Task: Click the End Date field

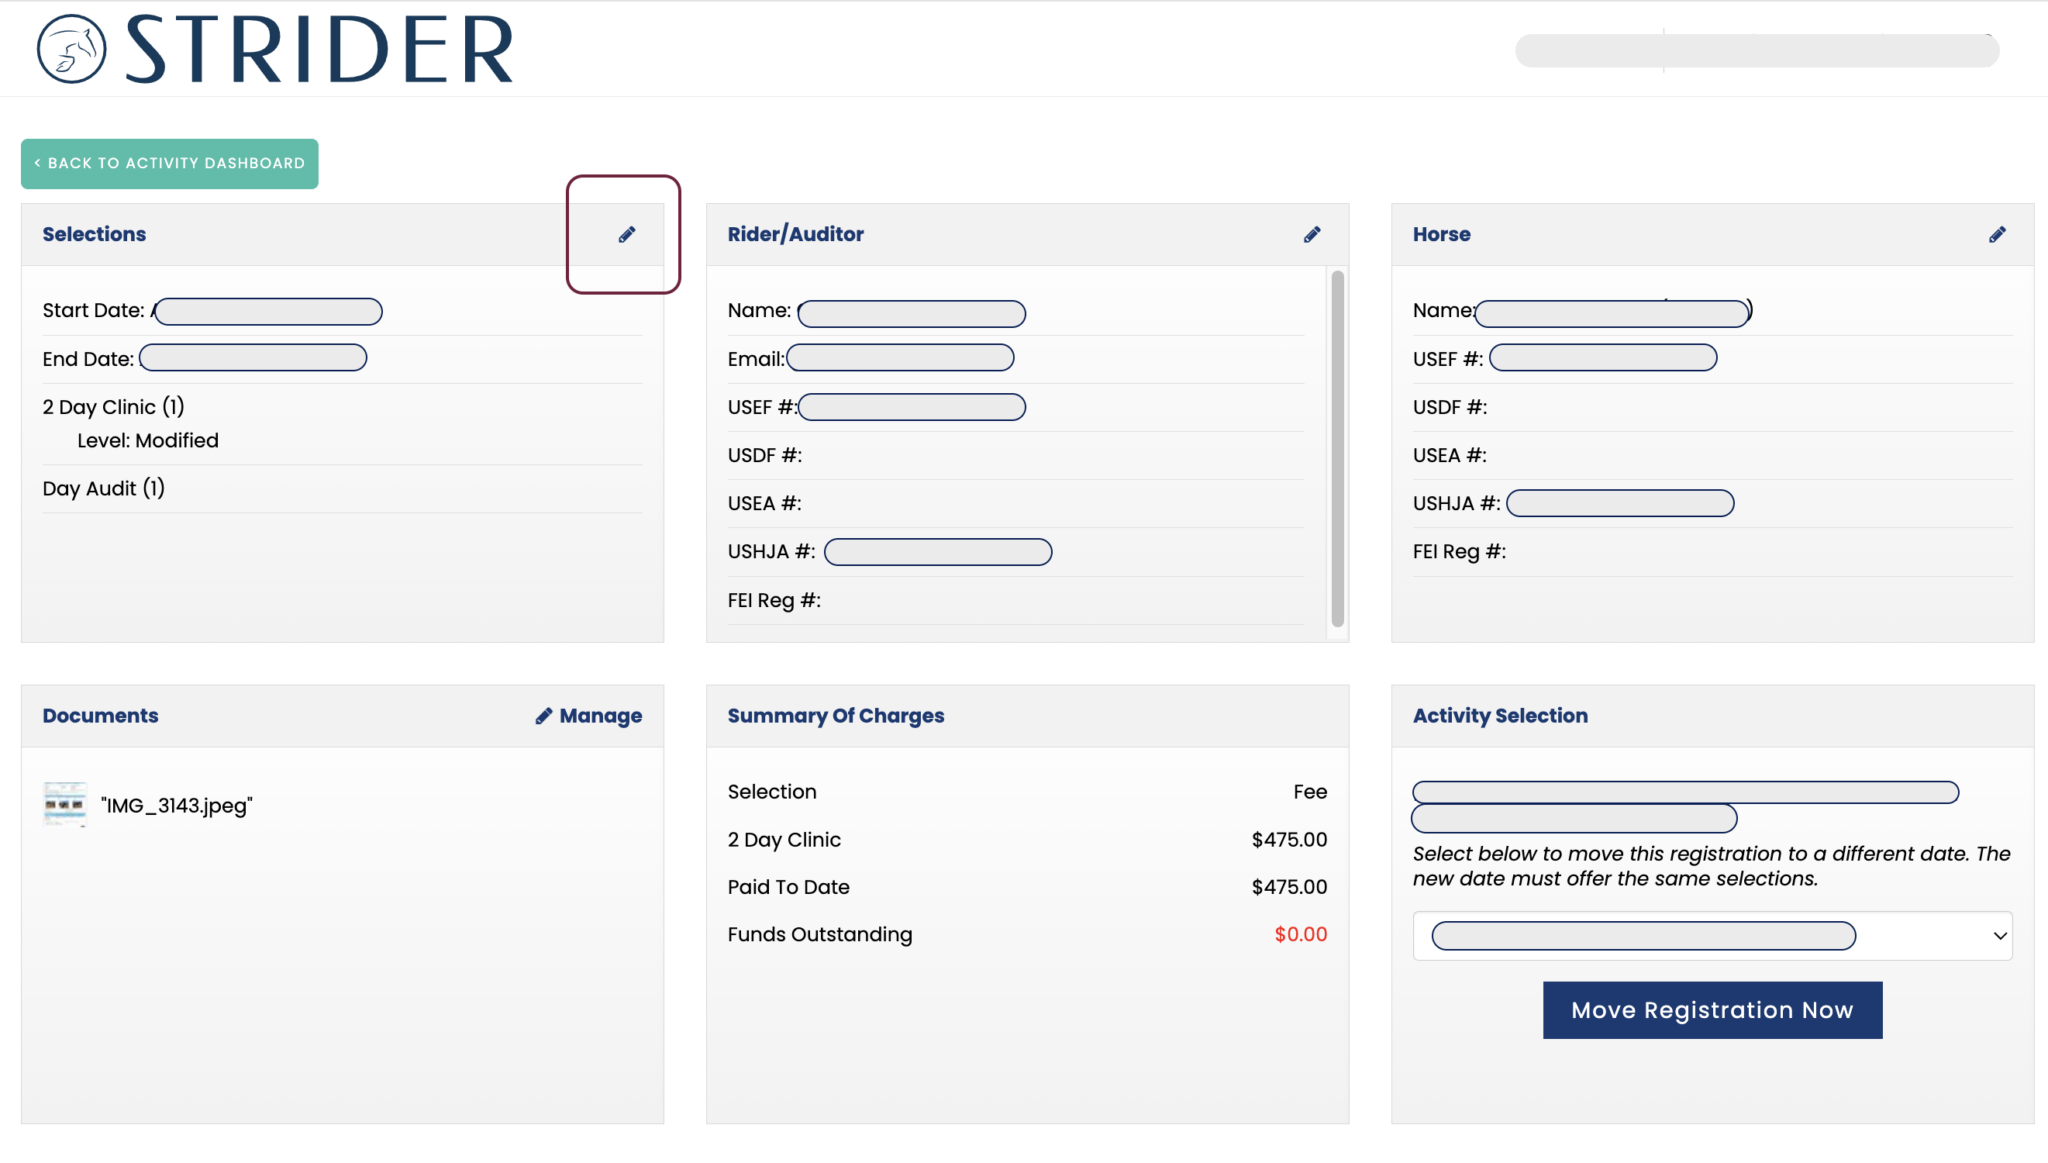Action: 252,357
